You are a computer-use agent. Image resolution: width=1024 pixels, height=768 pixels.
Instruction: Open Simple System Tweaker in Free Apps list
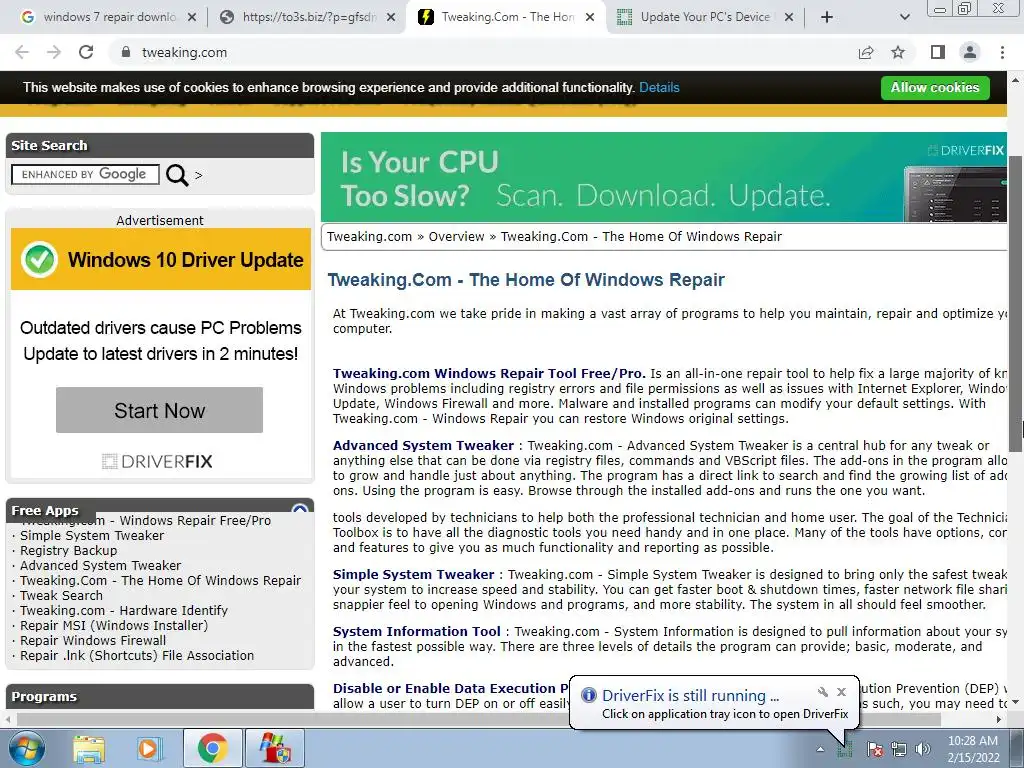click(92, 536)
